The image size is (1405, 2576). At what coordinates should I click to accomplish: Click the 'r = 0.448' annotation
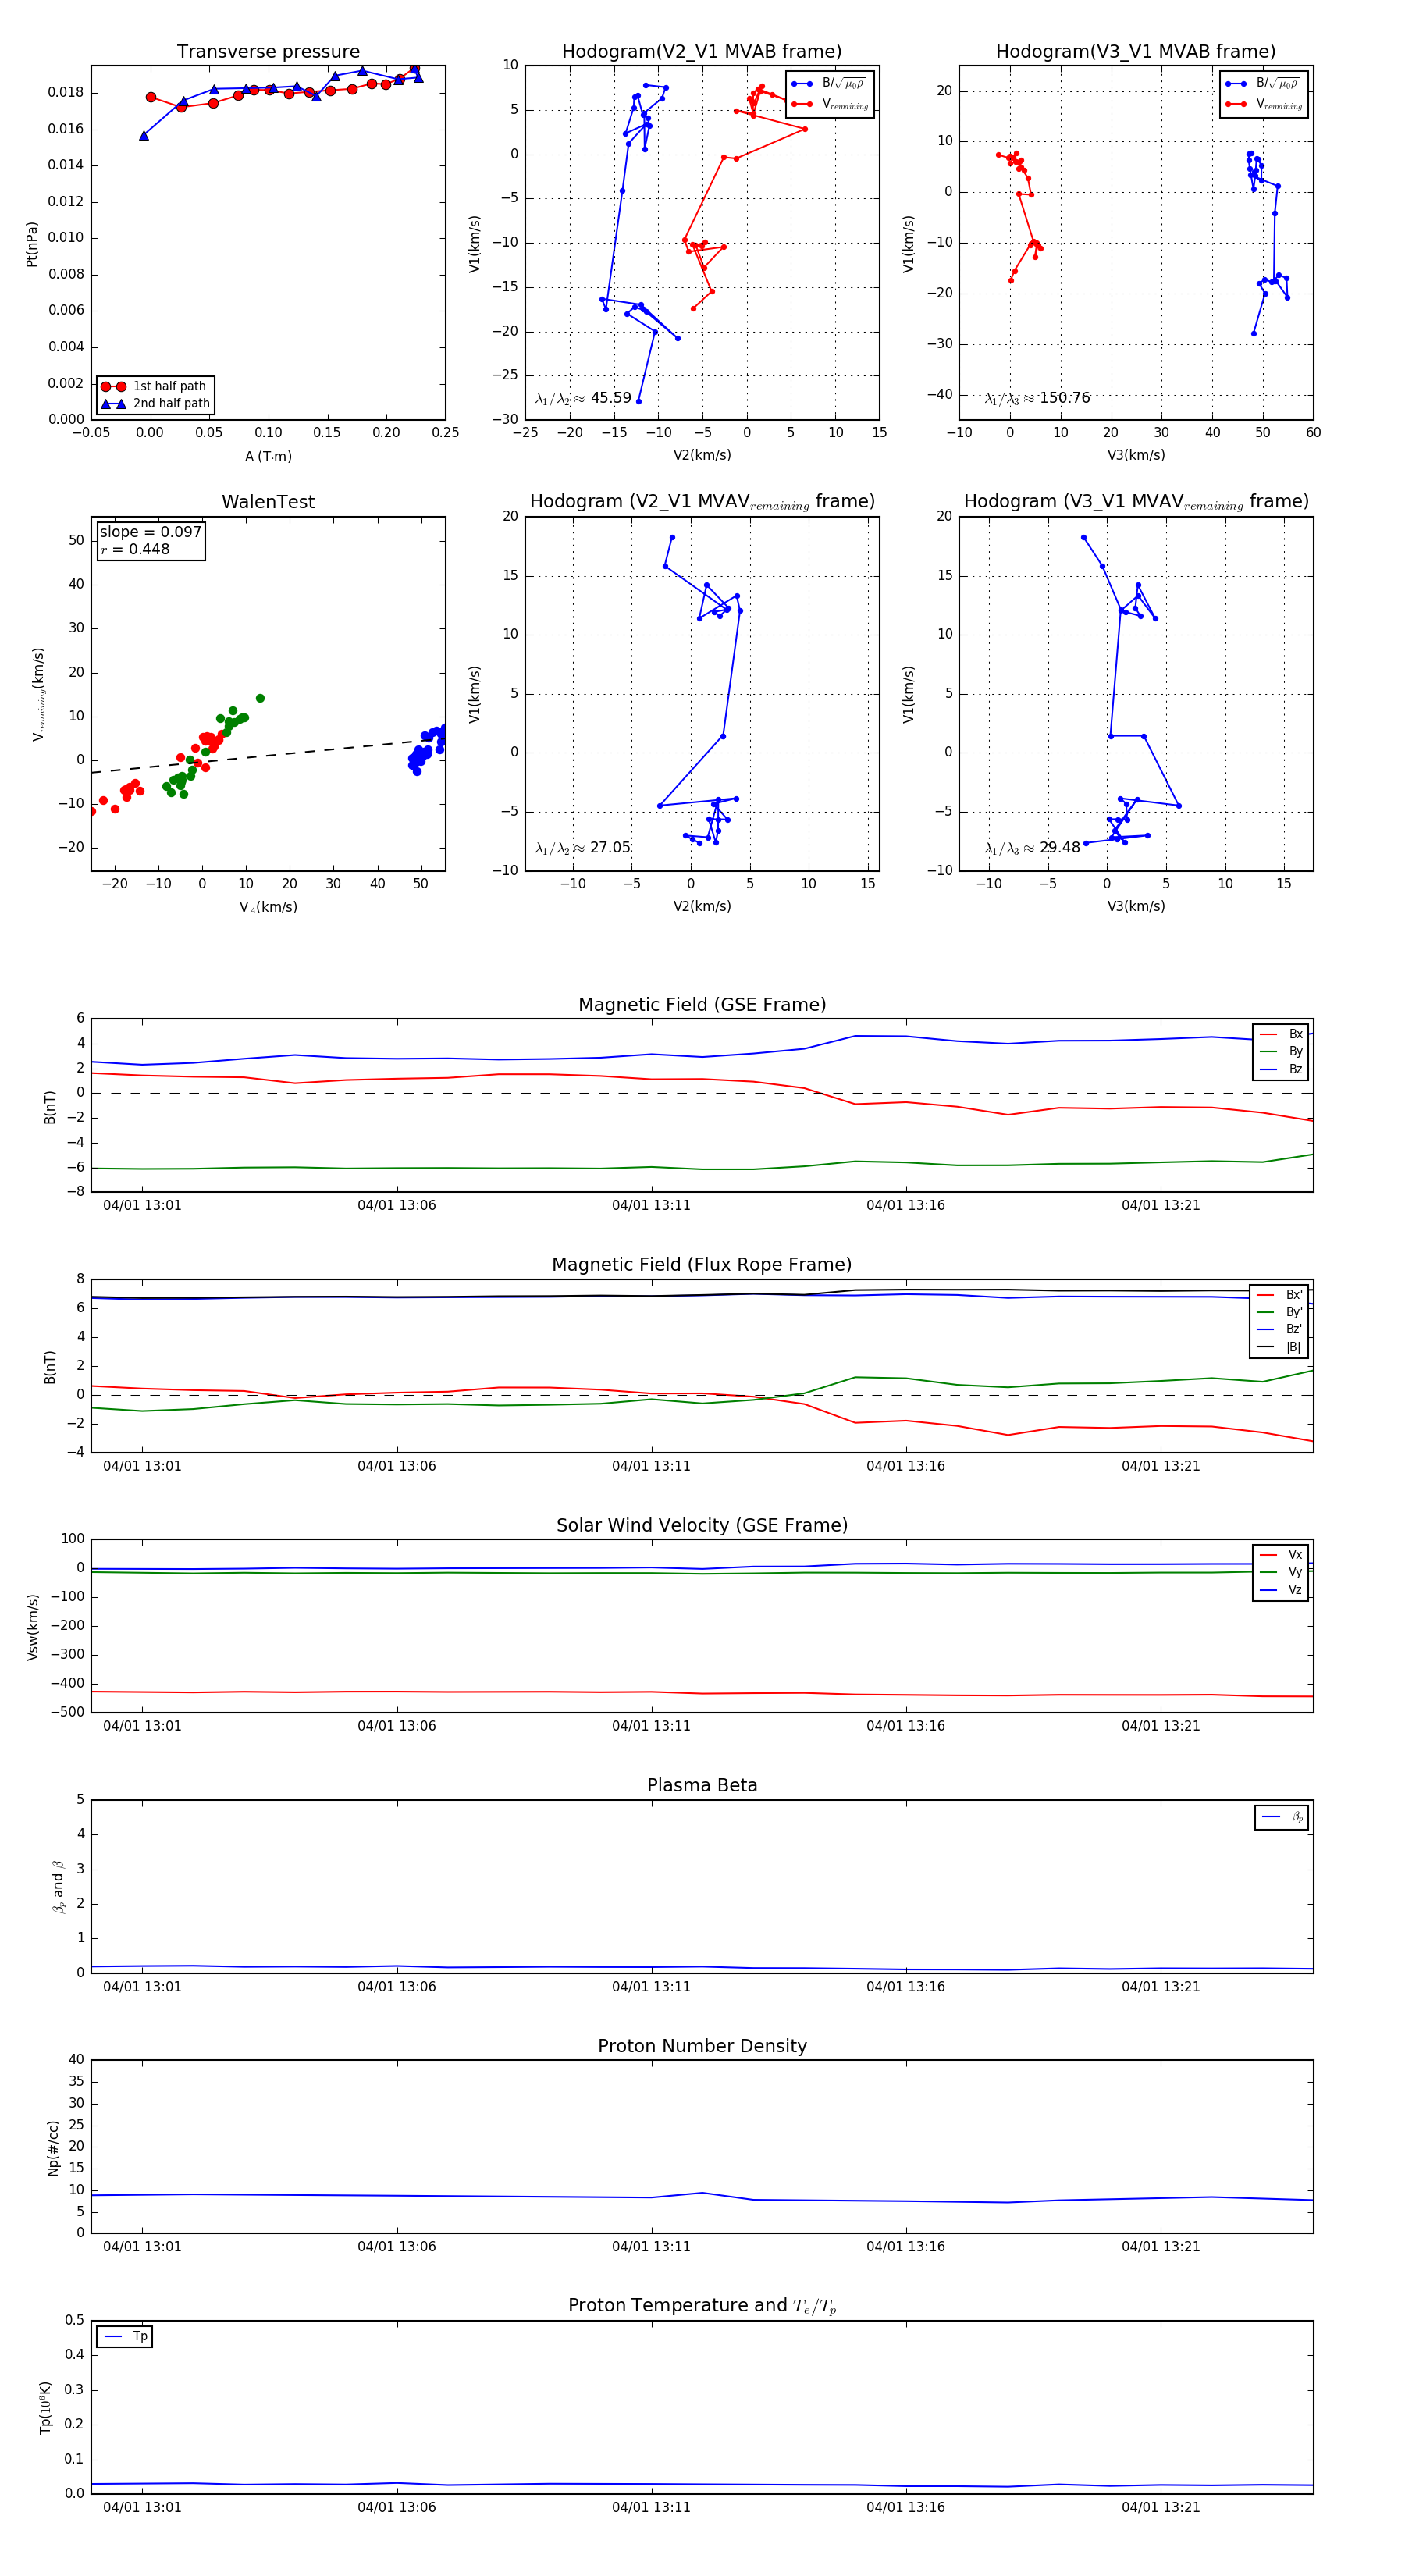pyautogui.click(x=135, y=549)
